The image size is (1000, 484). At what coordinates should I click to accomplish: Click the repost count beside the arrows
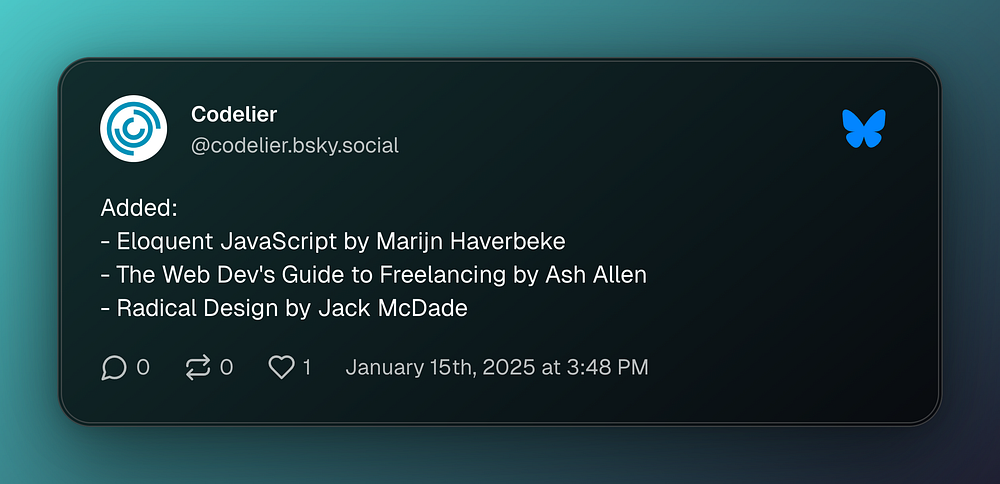point(226,368)
